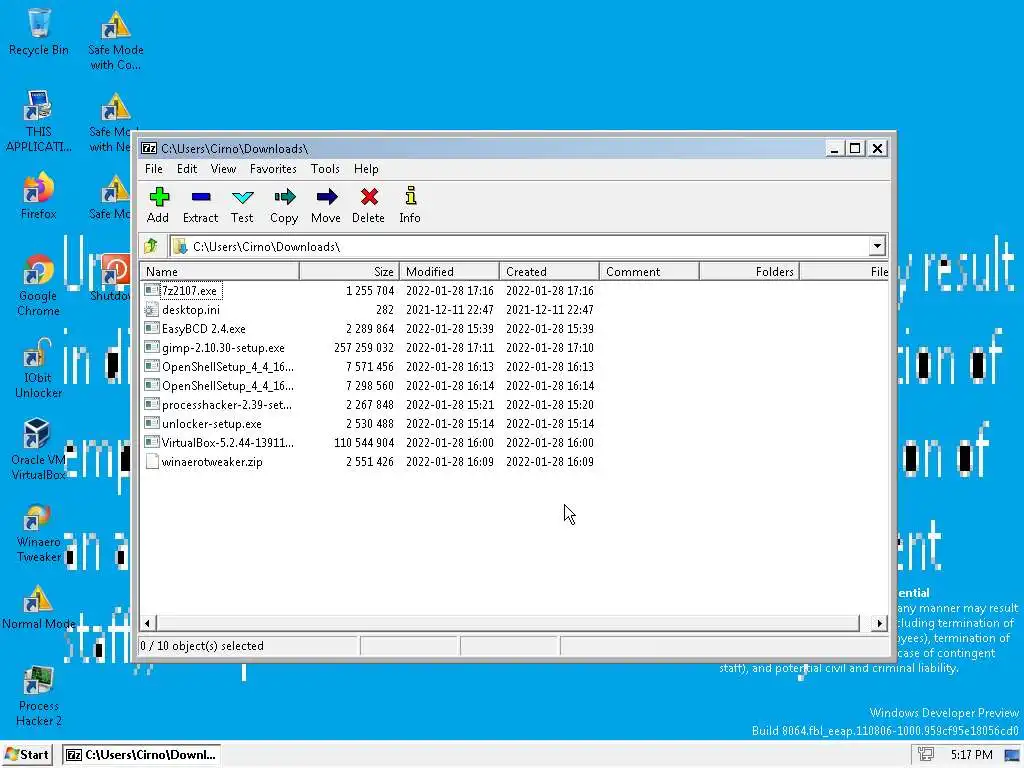Open the Info toolbar icon
Viewport: 1024px width, 768px height.
[x=410, y=197]
